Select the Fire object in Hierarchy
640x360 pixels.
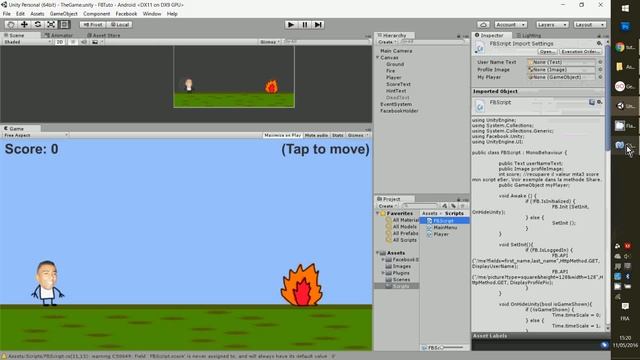click(x=391, y=71)
